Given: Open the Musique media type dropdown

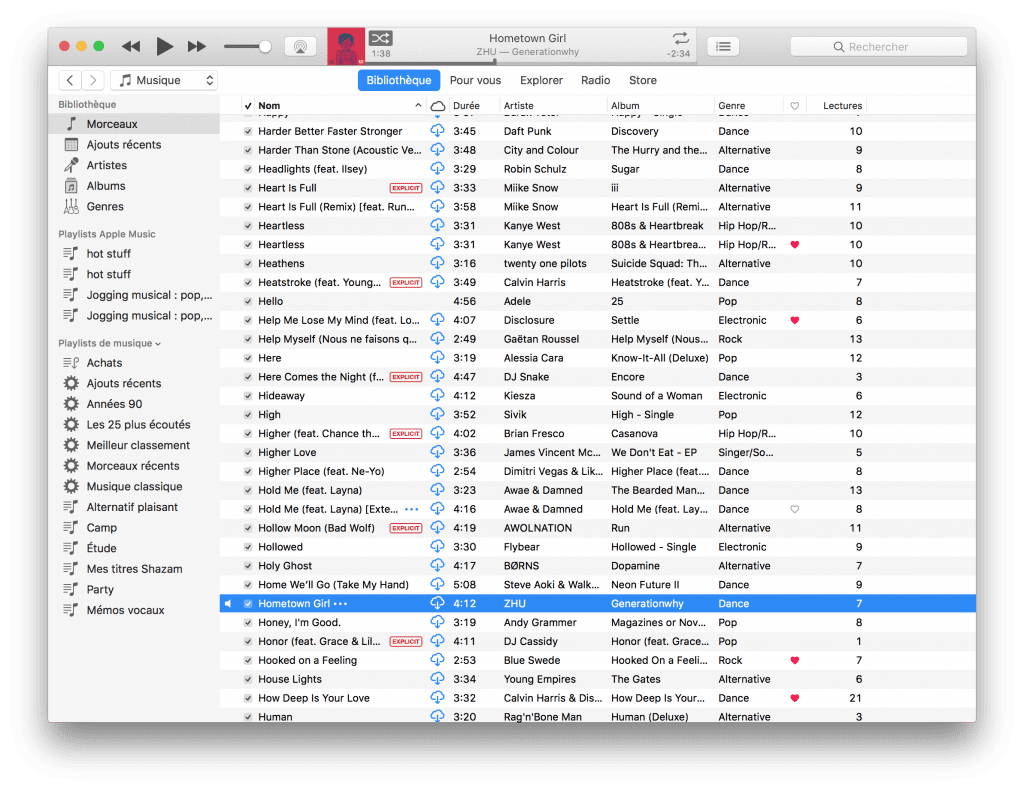Looking at the screenshot, I should click(164, 80).
